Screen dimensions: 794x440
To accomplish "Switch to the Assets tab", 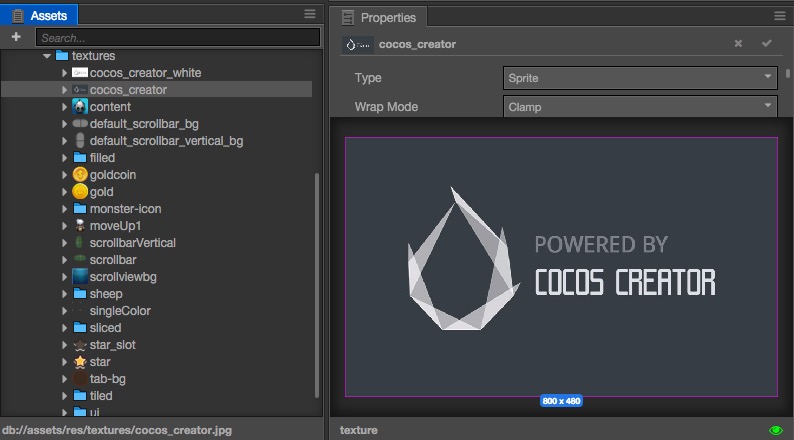I will point(39,15).
